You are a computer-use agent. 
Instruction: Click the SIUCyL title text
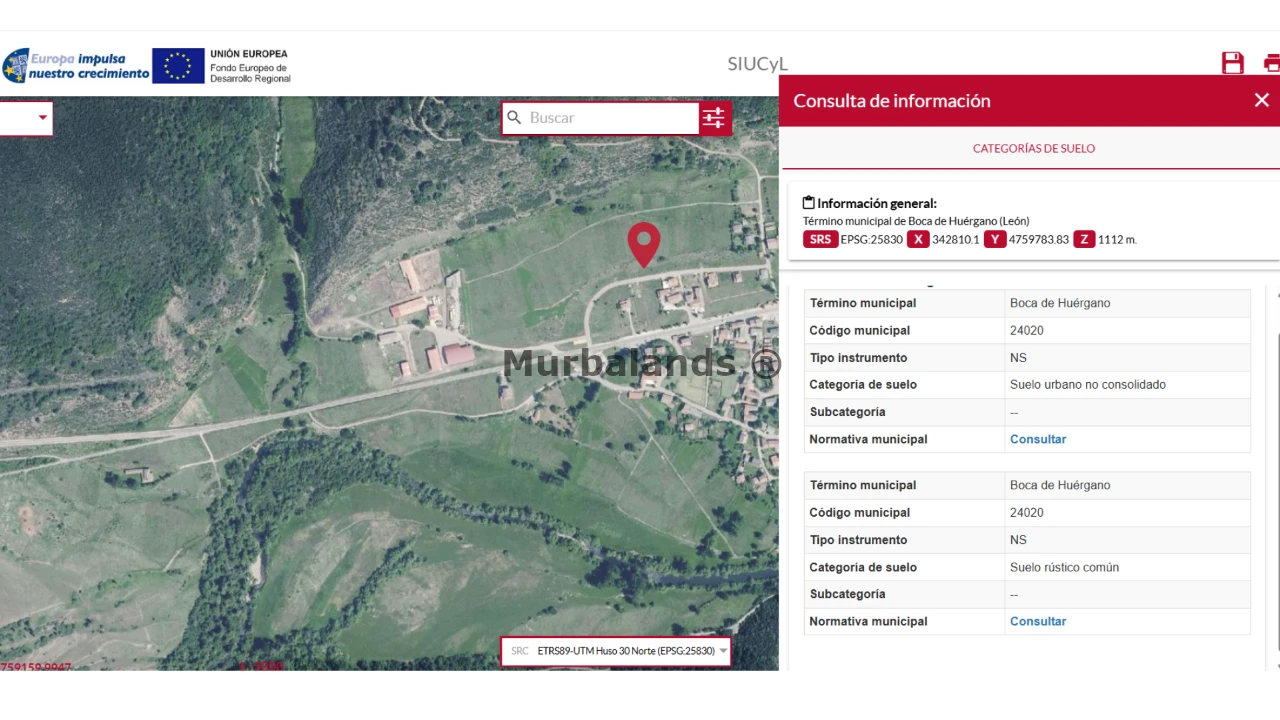coord(758,64)
